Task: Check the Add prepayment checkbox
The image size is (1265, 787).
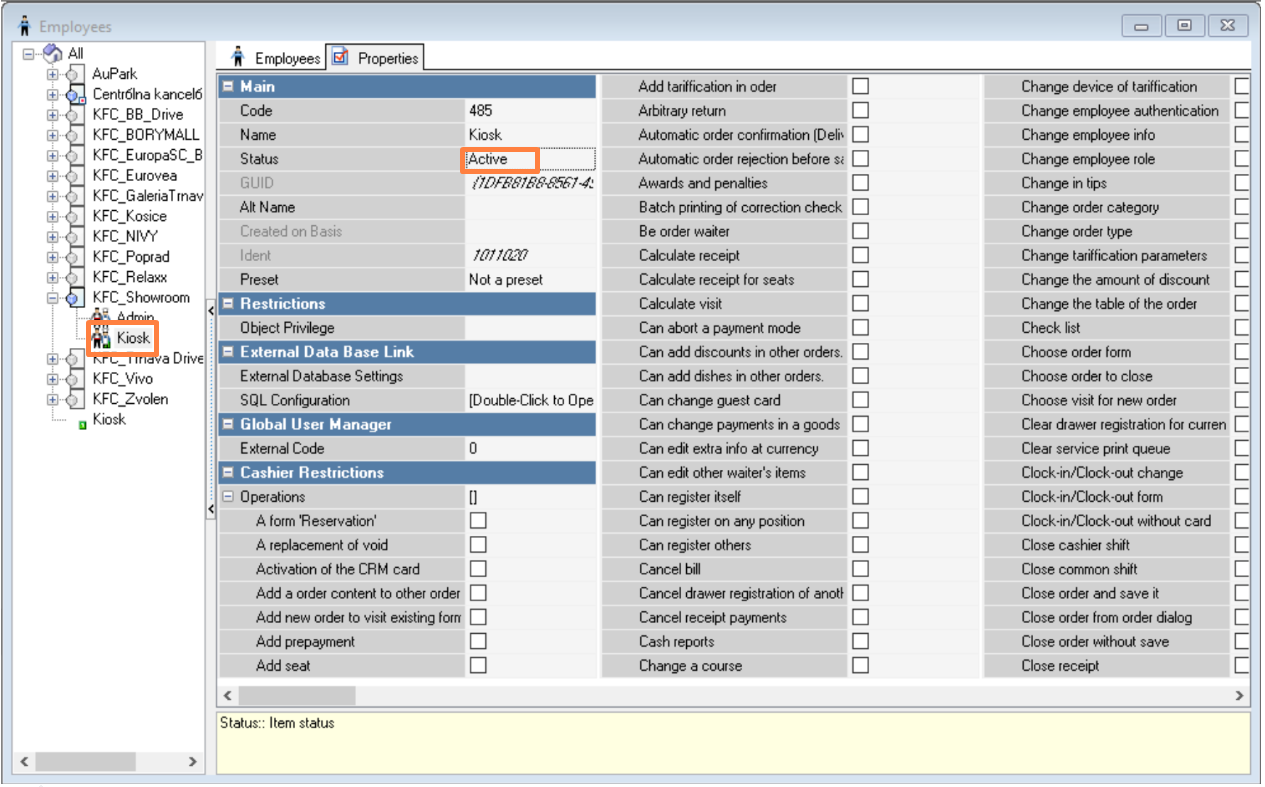Action: pos(478,642)
